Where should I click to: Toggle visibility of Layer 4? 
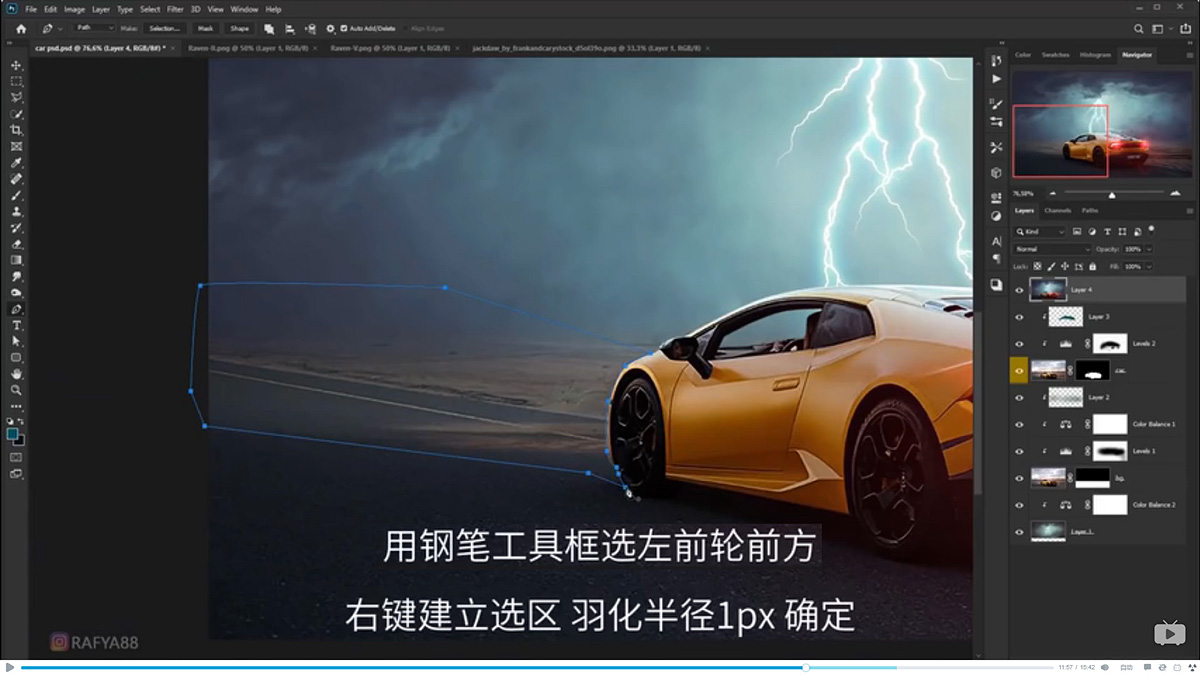click(x=1019, y=290)
